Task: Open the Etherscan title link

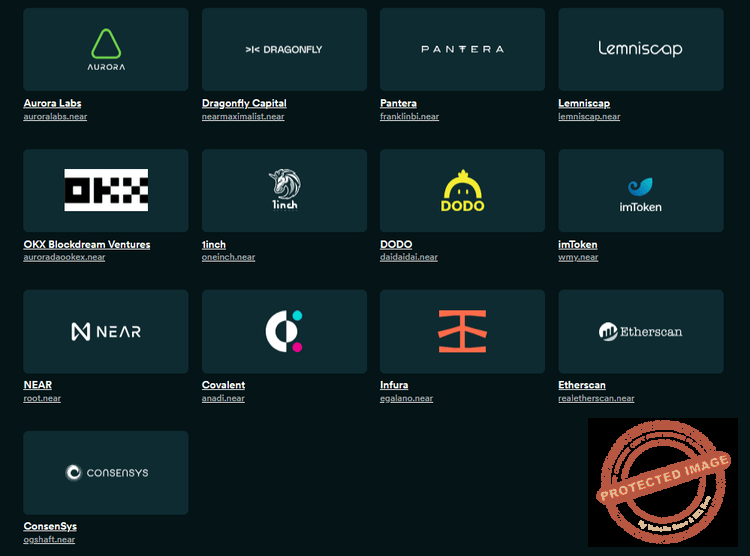Action: (582, 385)
